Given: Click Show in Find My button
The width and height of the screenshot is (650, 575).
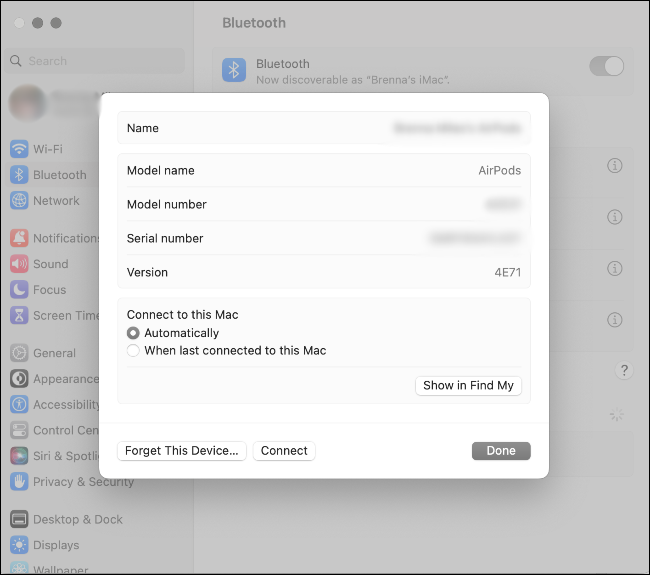Looking at the screenshot, I should [x=468, y=386].
